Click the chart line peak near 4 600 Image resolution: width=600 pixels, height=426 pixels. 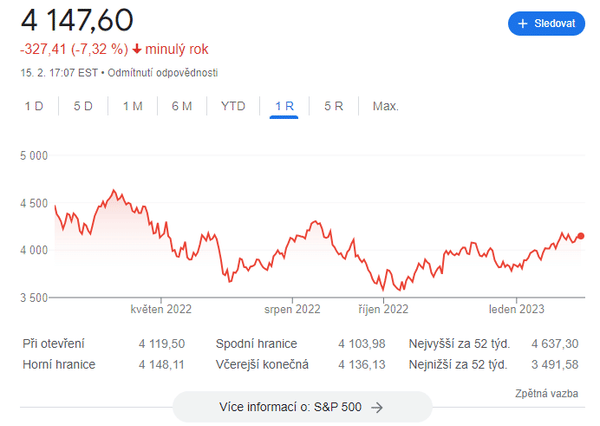(113, 190)
